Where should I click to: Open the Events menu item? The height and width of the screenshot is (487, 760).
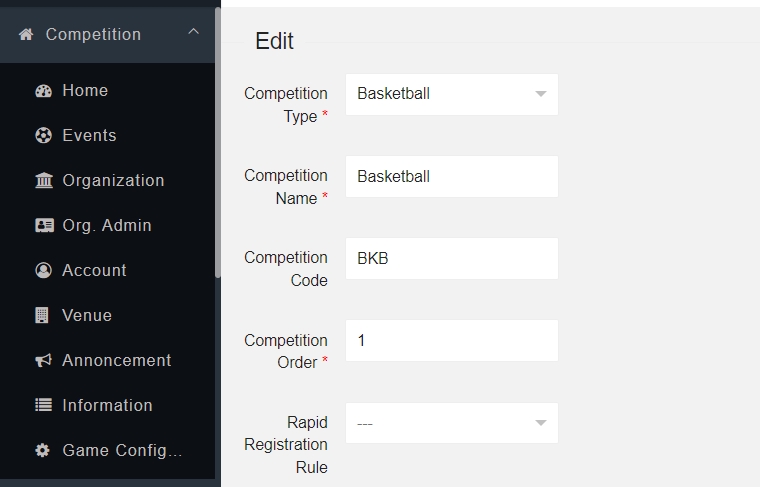89,136
